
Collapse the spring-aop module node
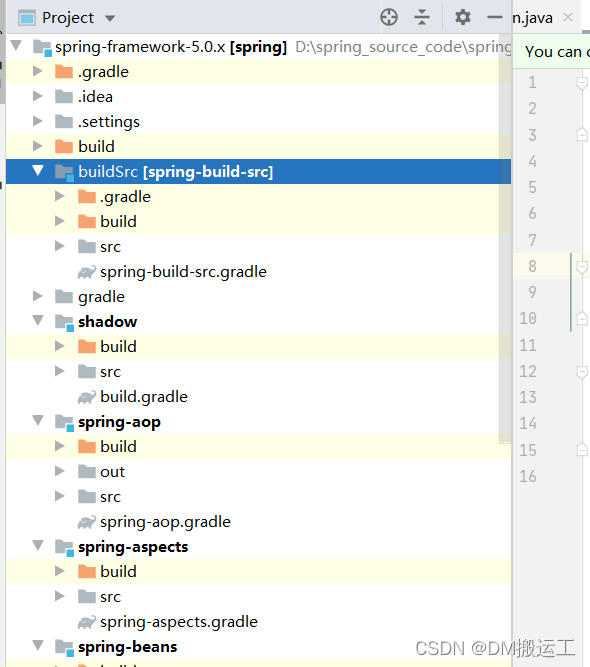(38, 420)
